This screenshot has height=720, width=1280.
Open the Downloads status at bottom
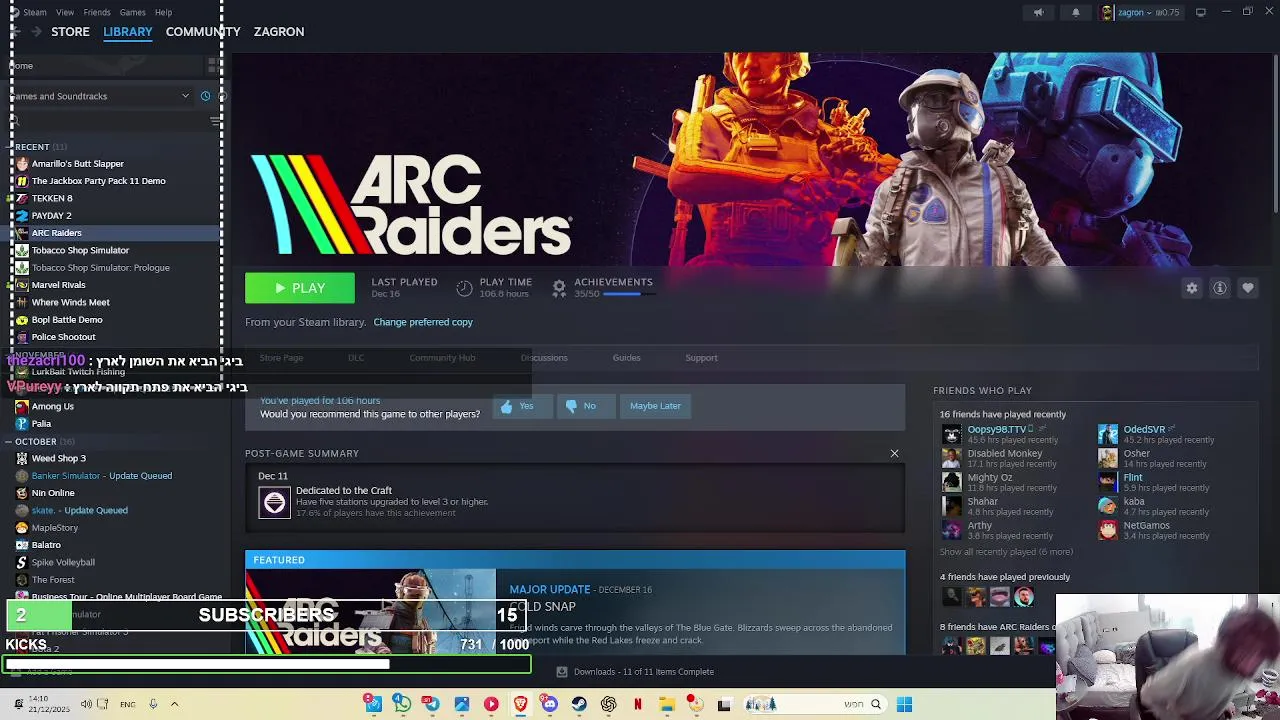pyautogui.click(x=635, y=672)
